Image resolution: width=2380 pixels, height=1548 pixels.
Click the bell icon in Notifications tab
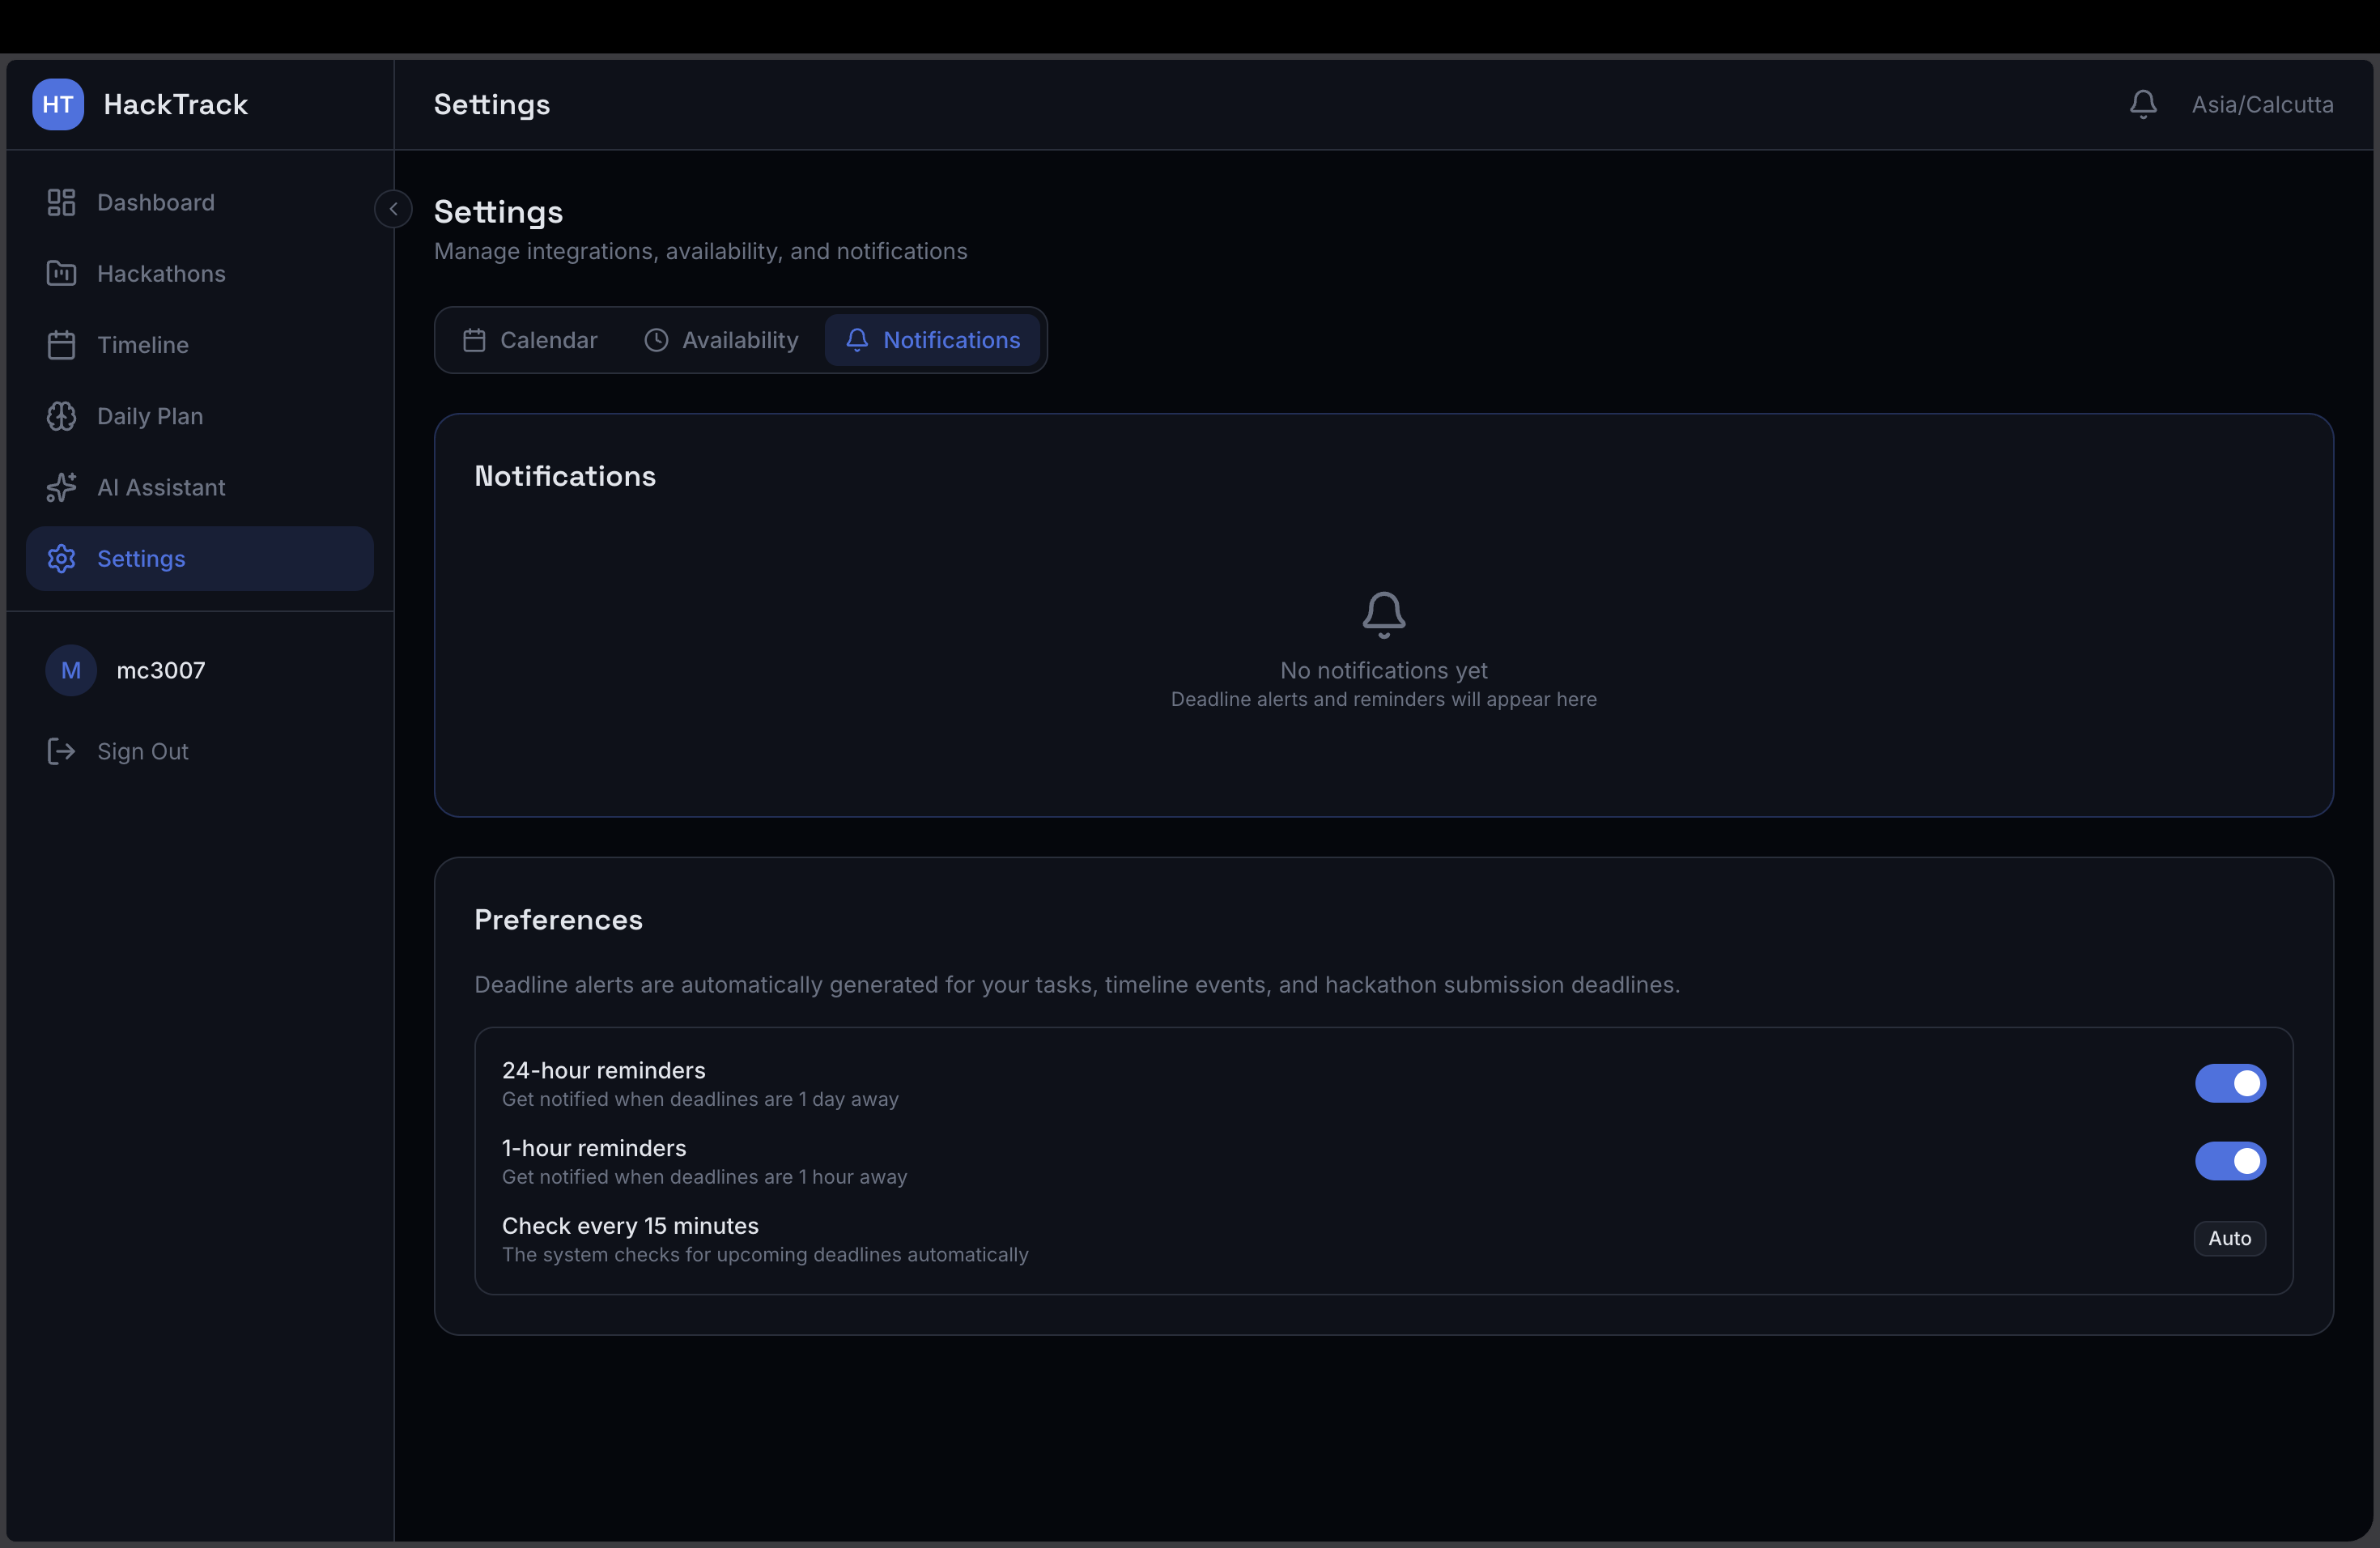click(x=857, y=340)
